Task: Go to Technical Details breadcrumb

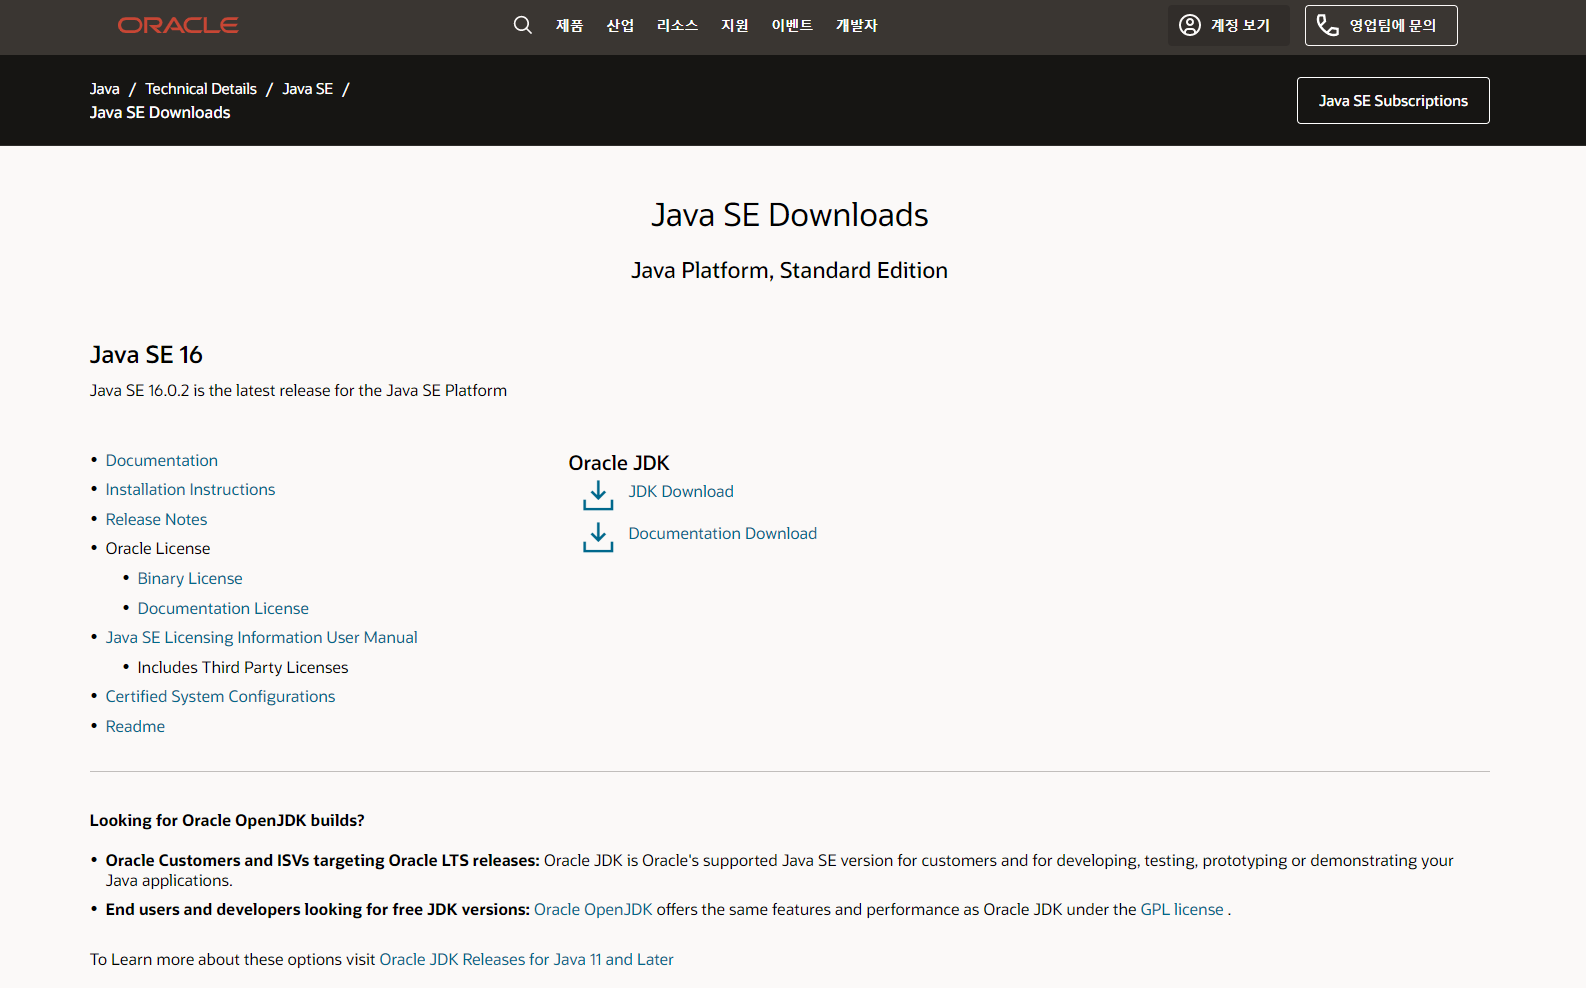Action: tap(201, 89)
